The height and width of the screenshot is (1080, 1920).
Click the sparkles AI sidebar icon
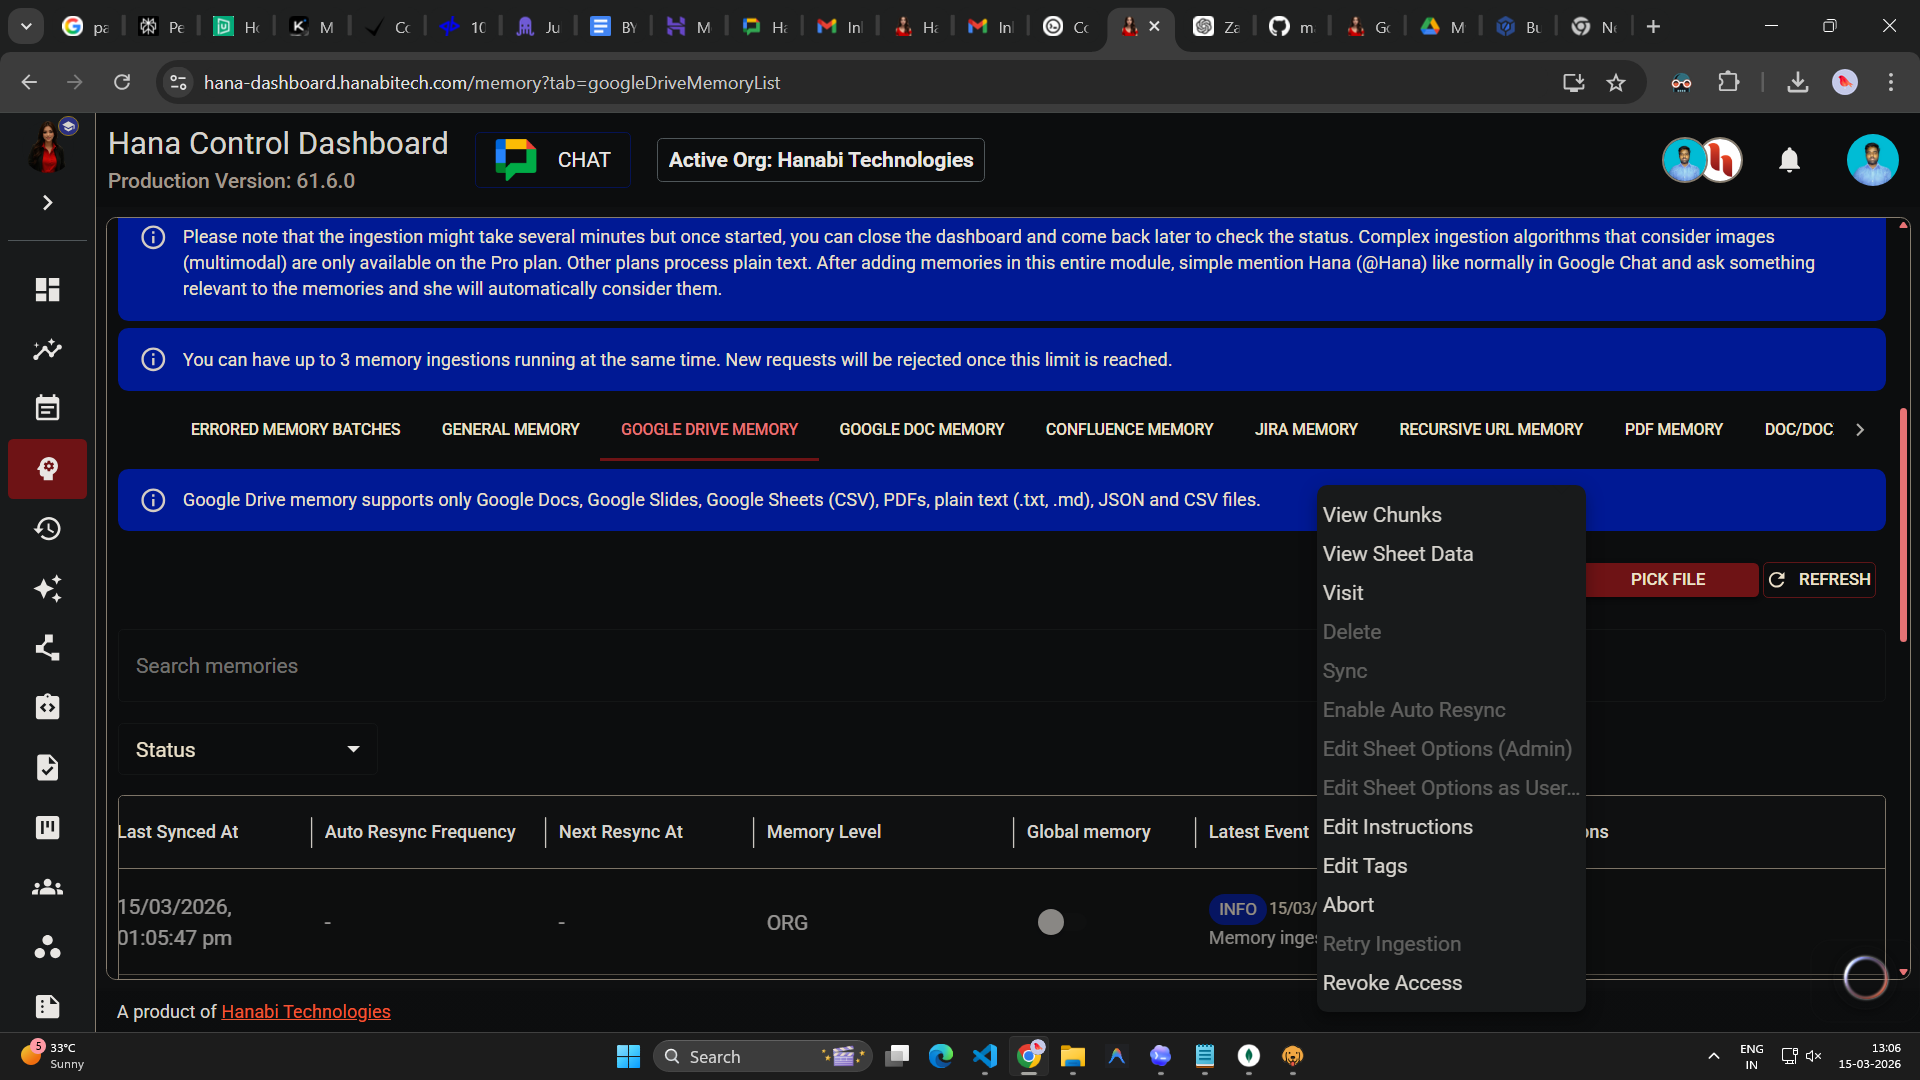(47, 588)
